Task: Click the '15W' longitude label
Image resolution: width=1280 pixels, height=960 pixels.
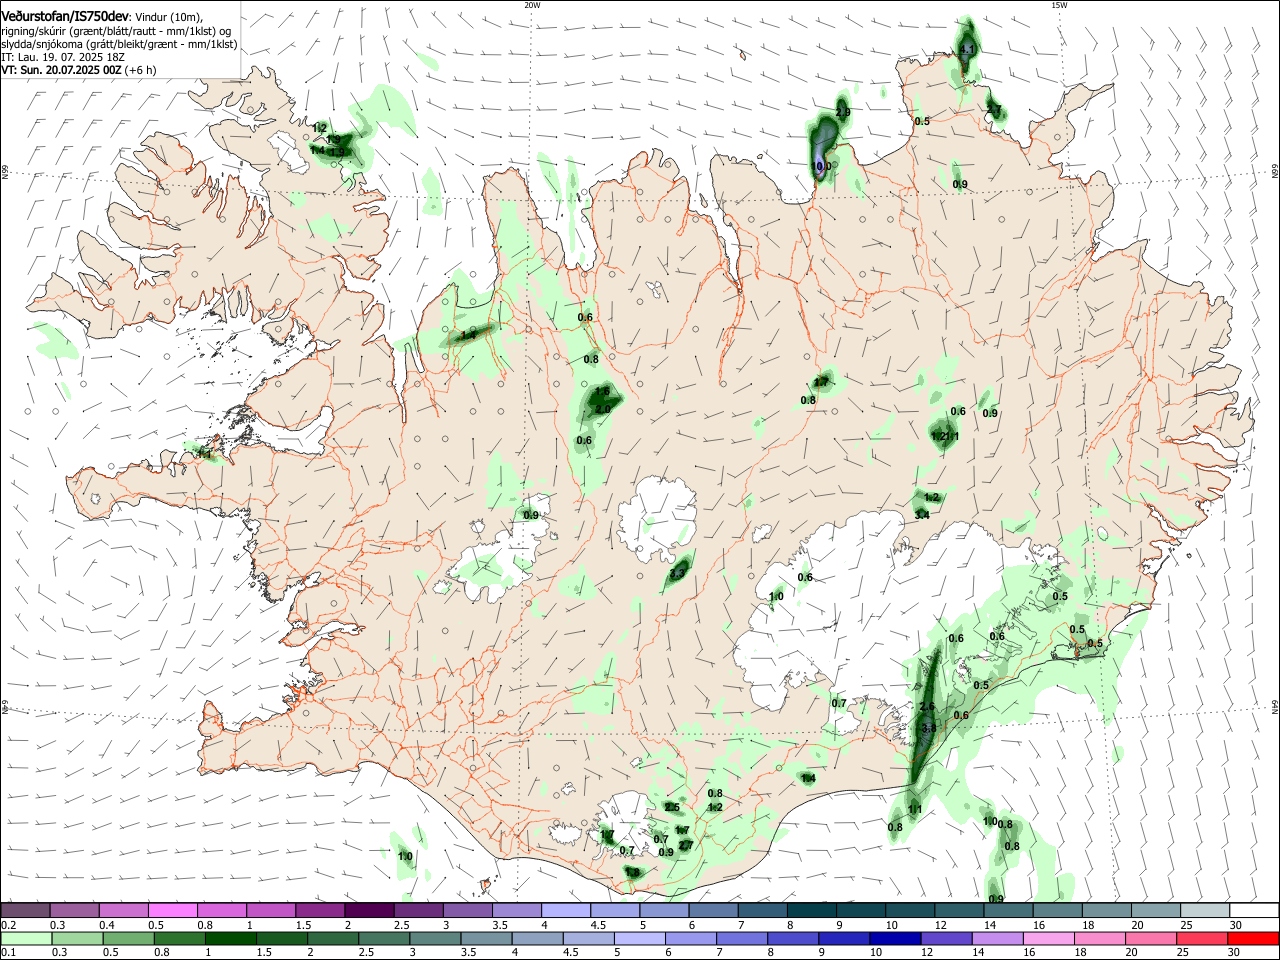Action: (1059, 5)
